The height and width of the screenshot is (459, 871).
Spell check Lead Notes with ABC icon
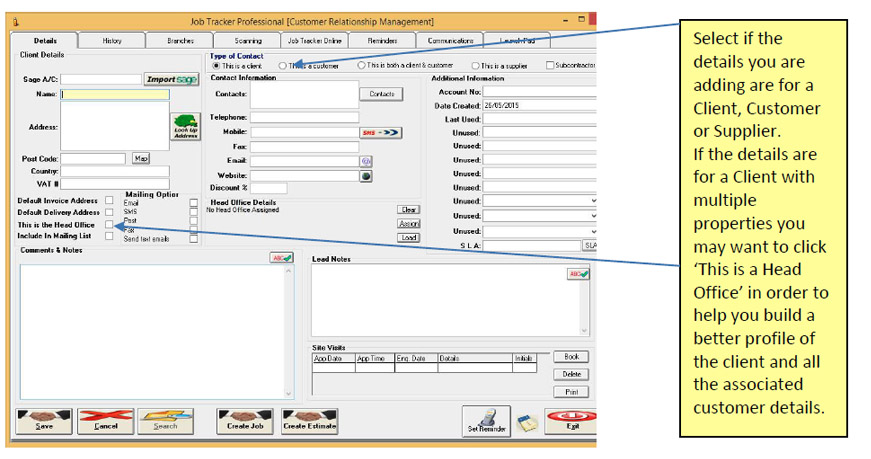coord(578,274)
